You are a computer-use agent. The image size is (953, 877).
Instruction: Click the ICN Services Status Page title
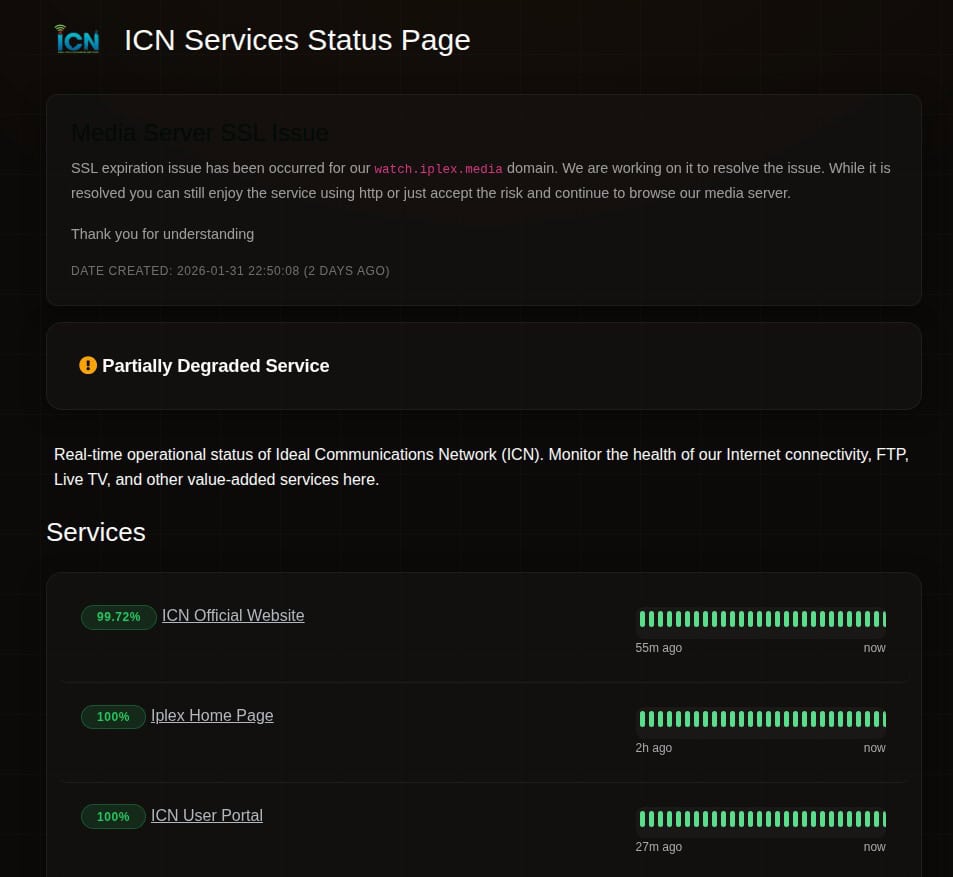pos(297,40)
